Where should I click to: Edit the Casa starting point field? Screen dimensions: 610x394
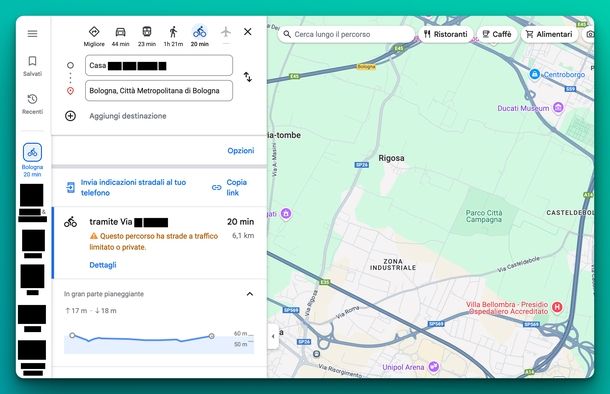pyautogui.click(x=159, y=65)
